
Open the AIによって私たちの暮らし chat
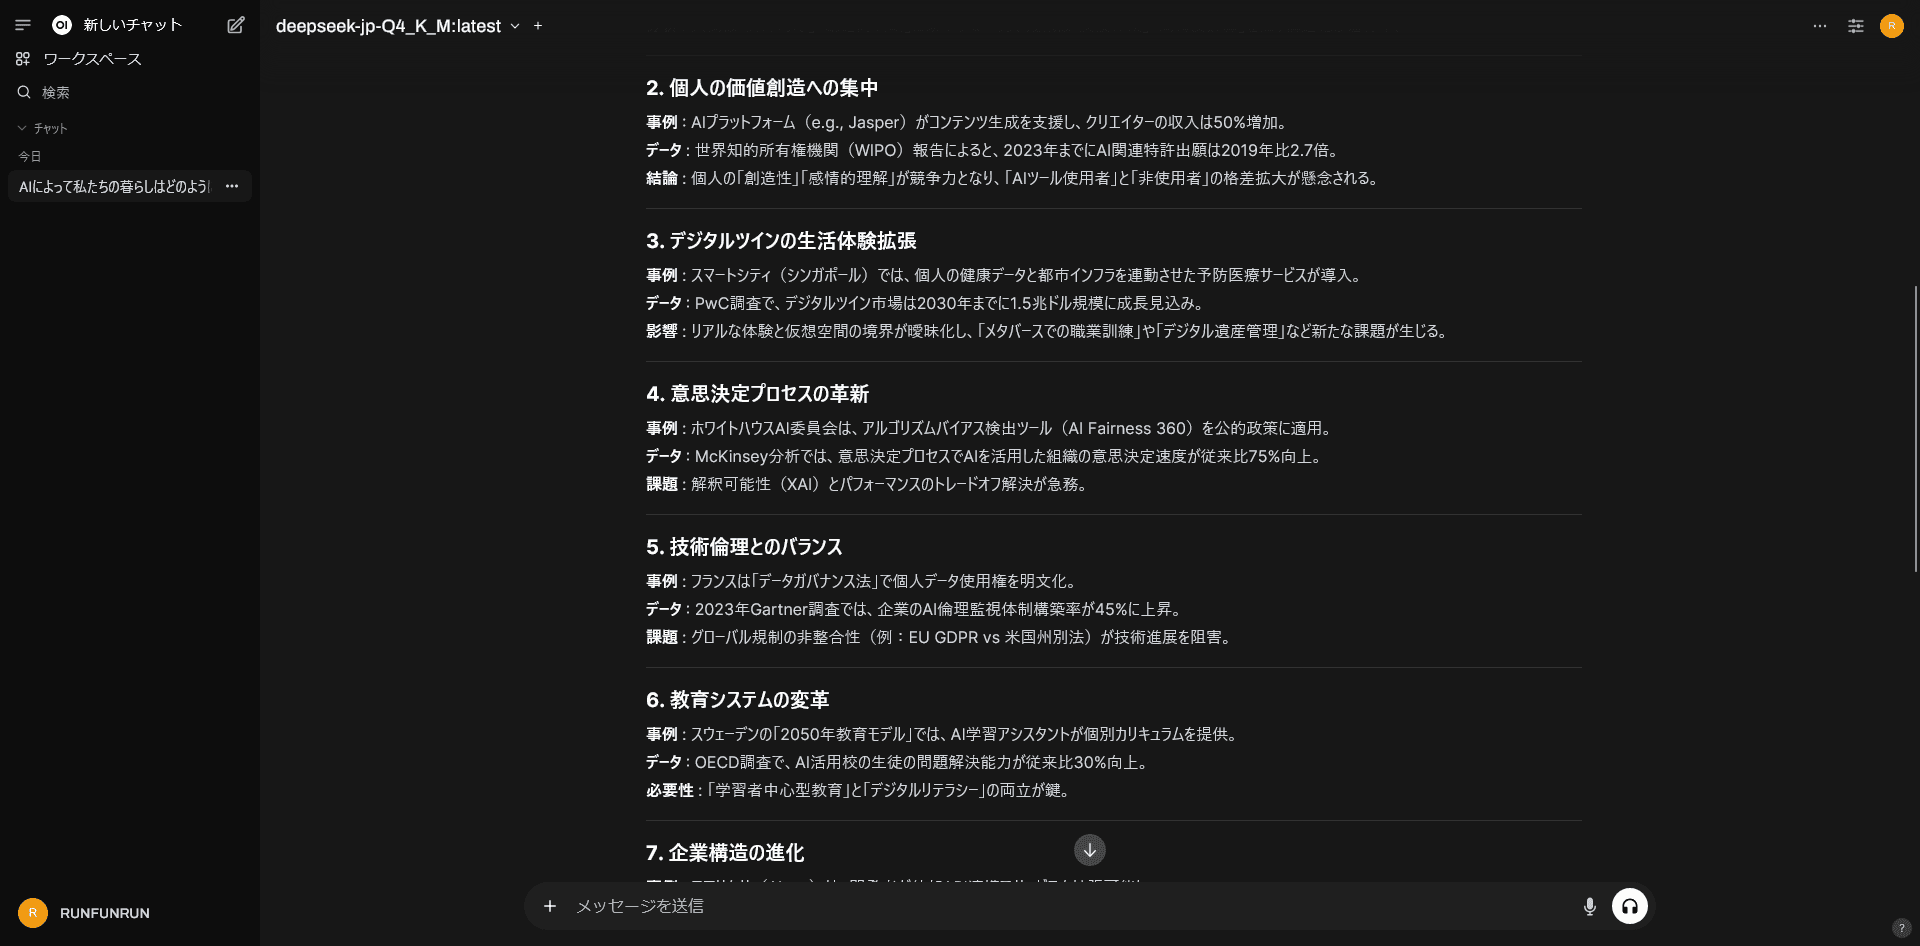114,186
